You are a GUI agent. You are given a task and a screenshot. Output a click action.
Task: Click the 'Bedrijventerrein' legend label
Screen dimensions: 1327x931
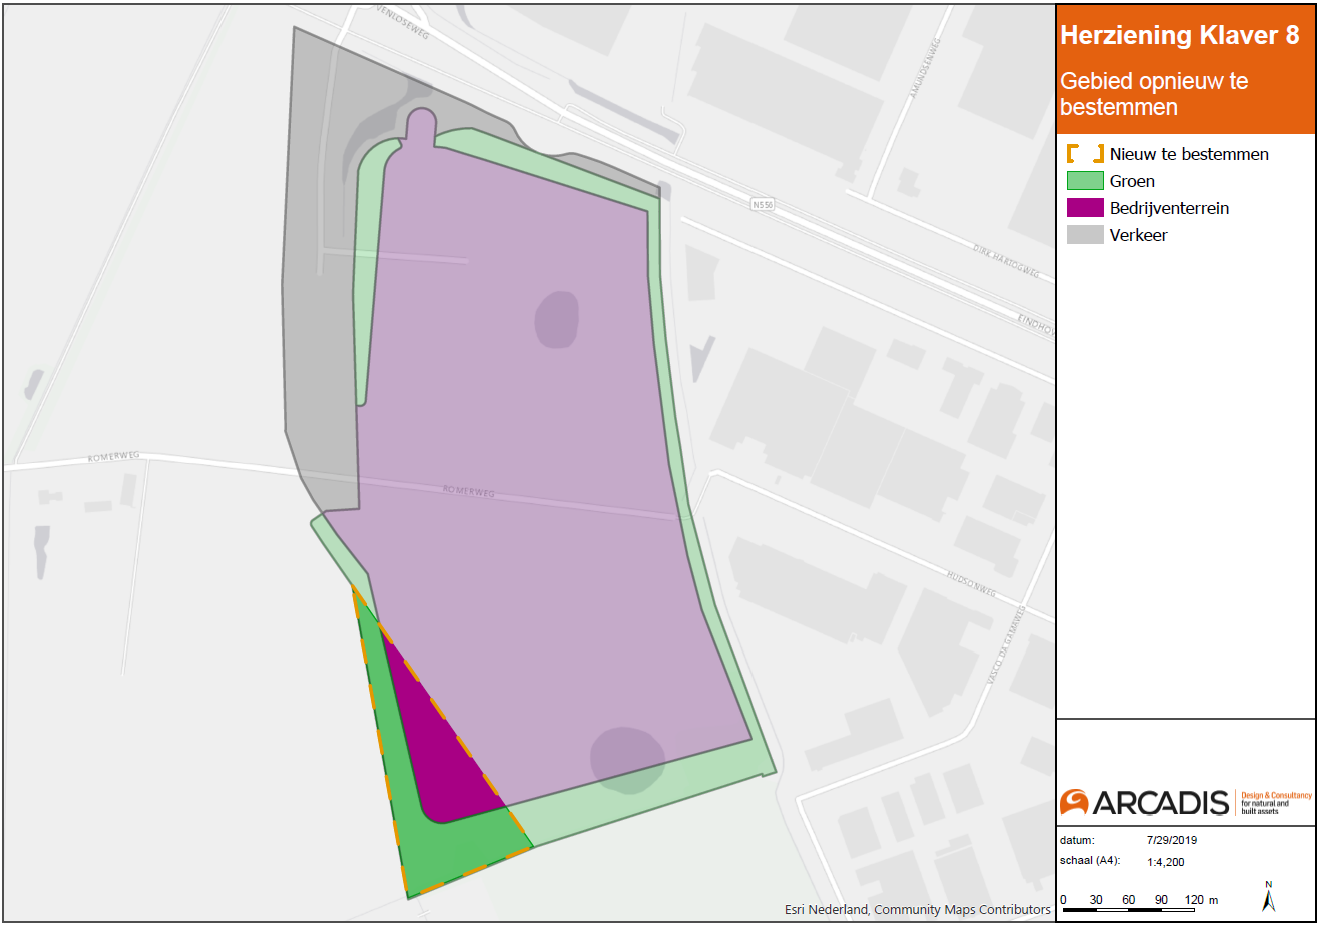tap(1169, 208)
